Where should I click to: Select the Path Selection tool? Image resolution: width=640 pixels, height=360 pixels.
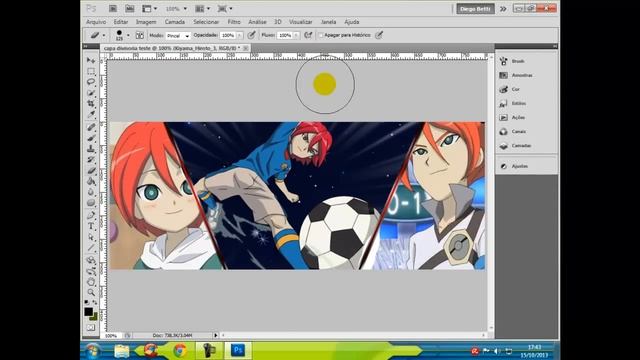point(91,237)
